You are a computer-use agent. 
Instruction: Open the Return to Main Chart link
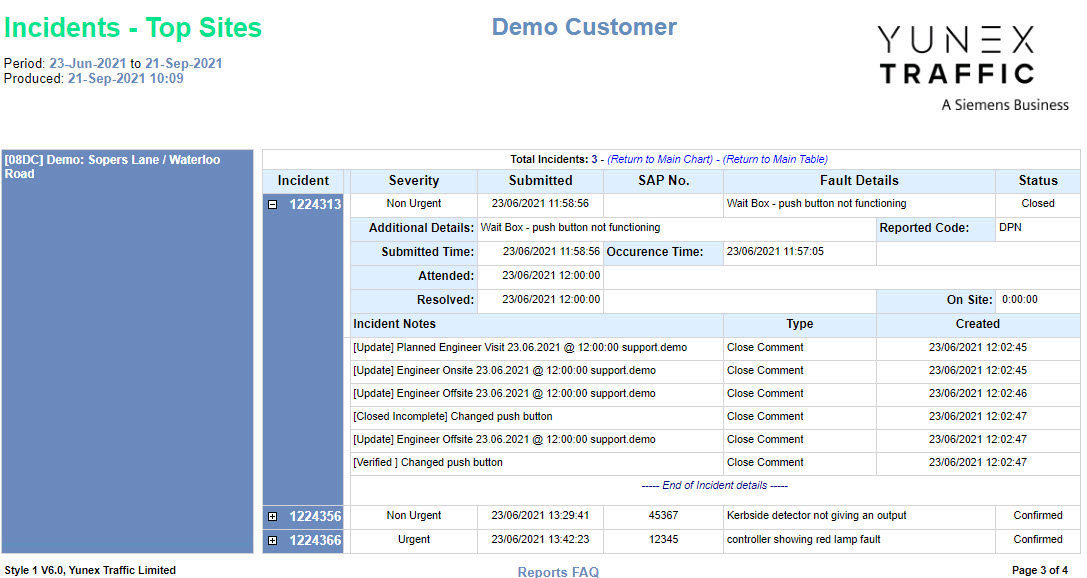[660, 159]
